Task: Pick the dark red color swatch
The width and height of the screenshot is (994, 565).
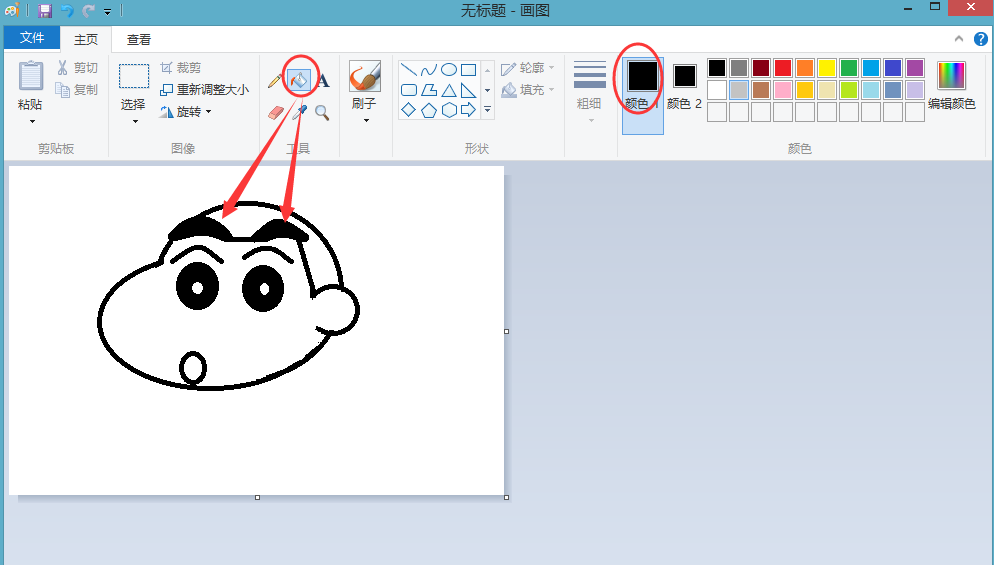Action: point(761,68)
